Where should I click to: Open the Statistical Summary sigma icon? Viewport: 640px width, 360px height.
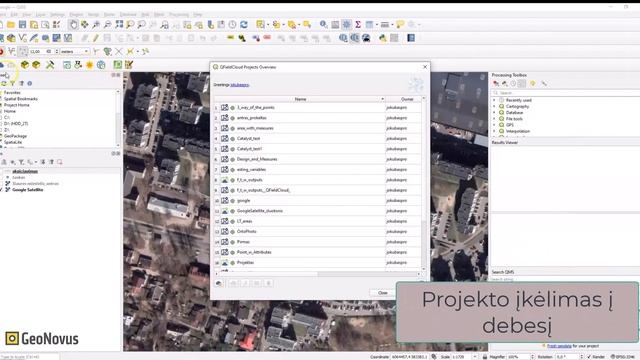358,25
